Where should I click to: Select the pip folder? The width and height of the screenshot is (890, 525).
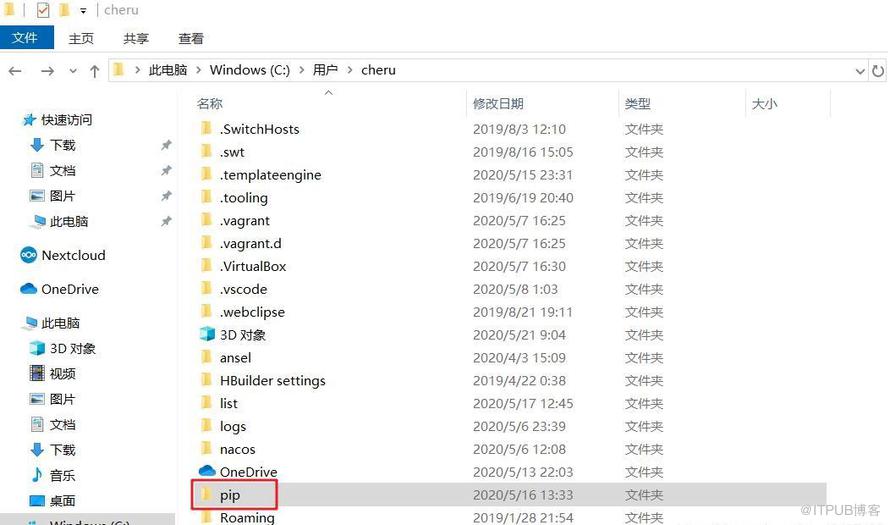(x=230, y=495)
